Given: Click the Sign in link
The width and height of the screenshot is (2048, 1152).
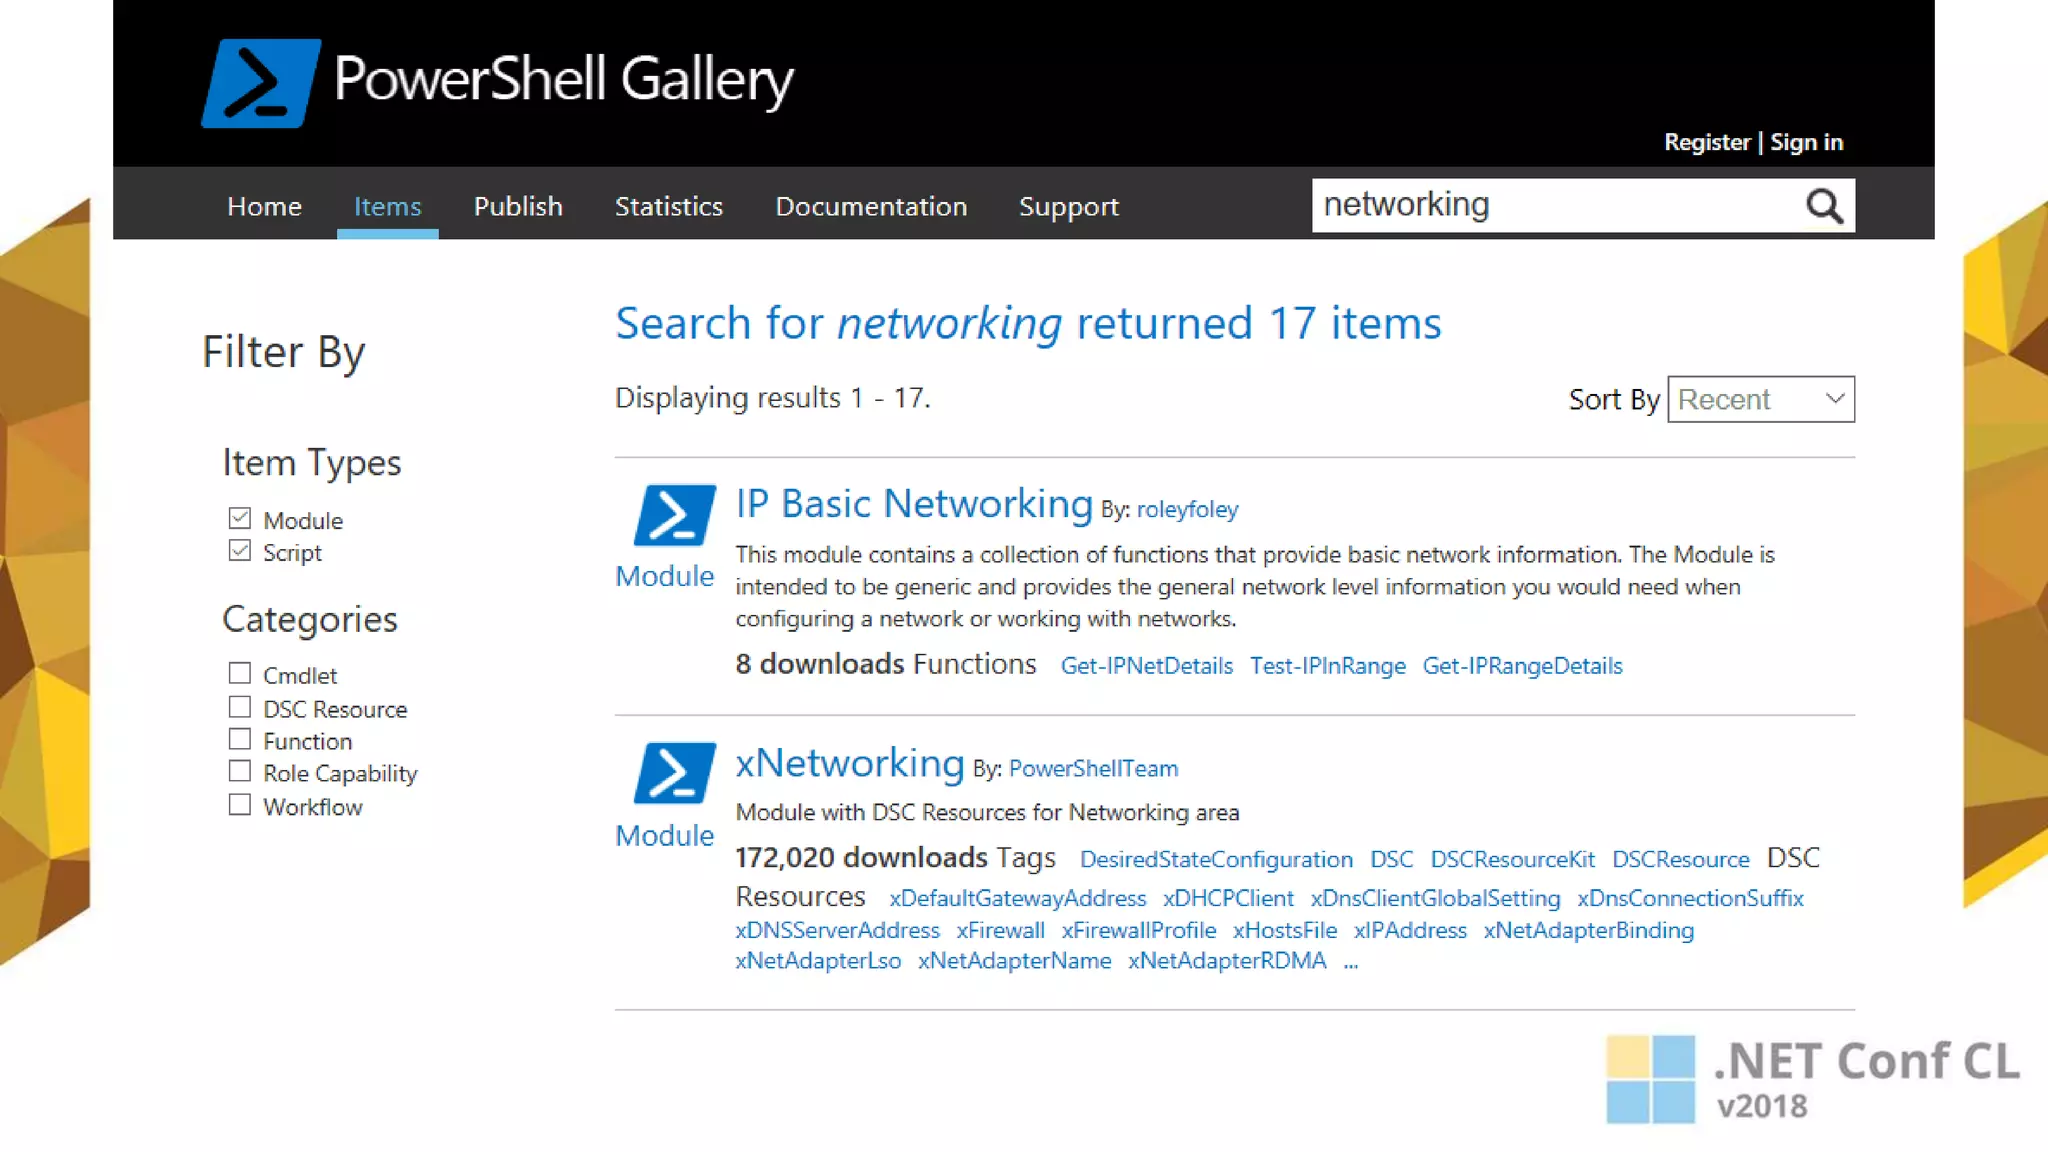Looking at the screenshot, I should click(x=1806, y=142).
